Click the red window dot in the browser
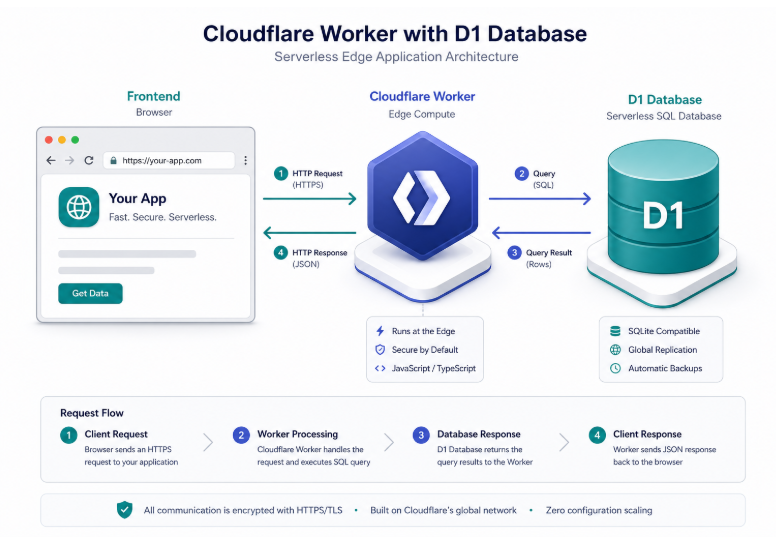This screenshot has height=542, width=776. pos(48,140)
